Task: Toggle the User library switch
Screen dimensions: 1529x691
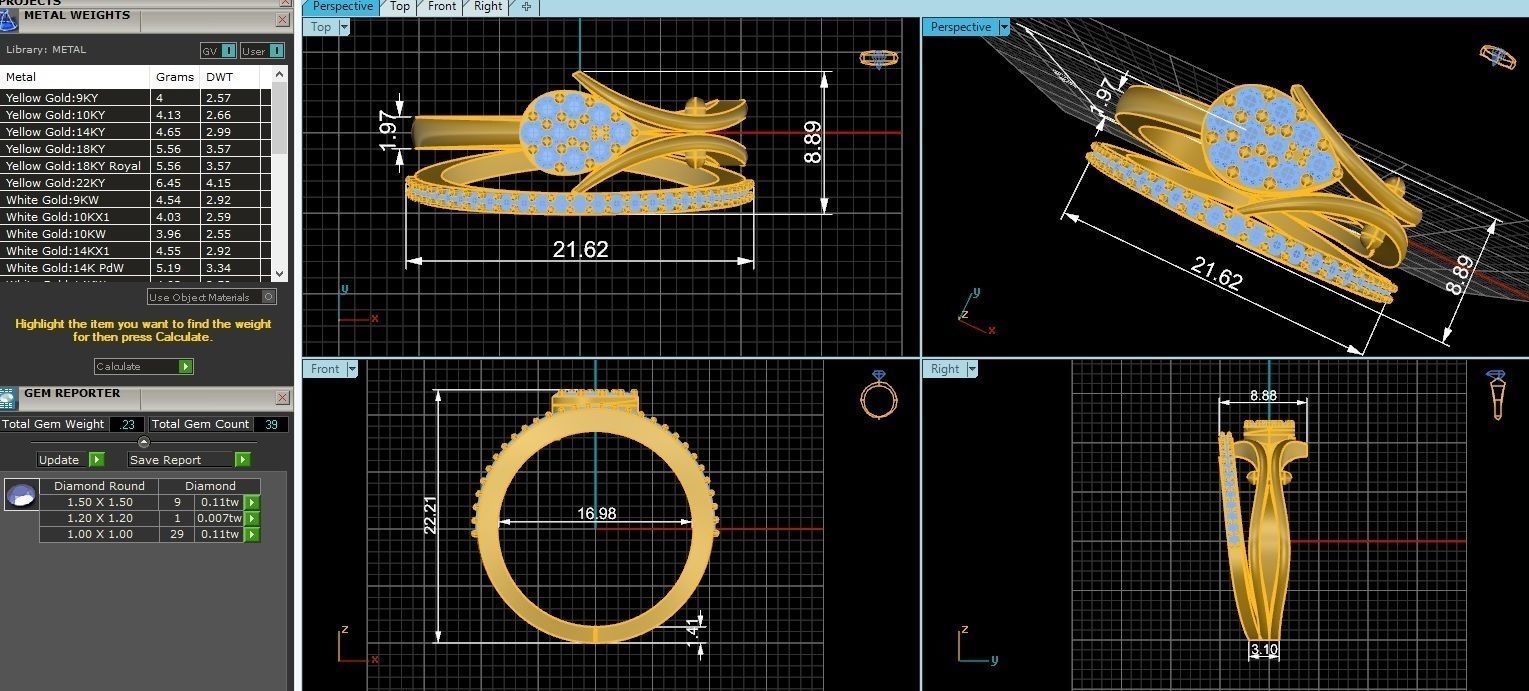Action: click(x=262, y=51)
